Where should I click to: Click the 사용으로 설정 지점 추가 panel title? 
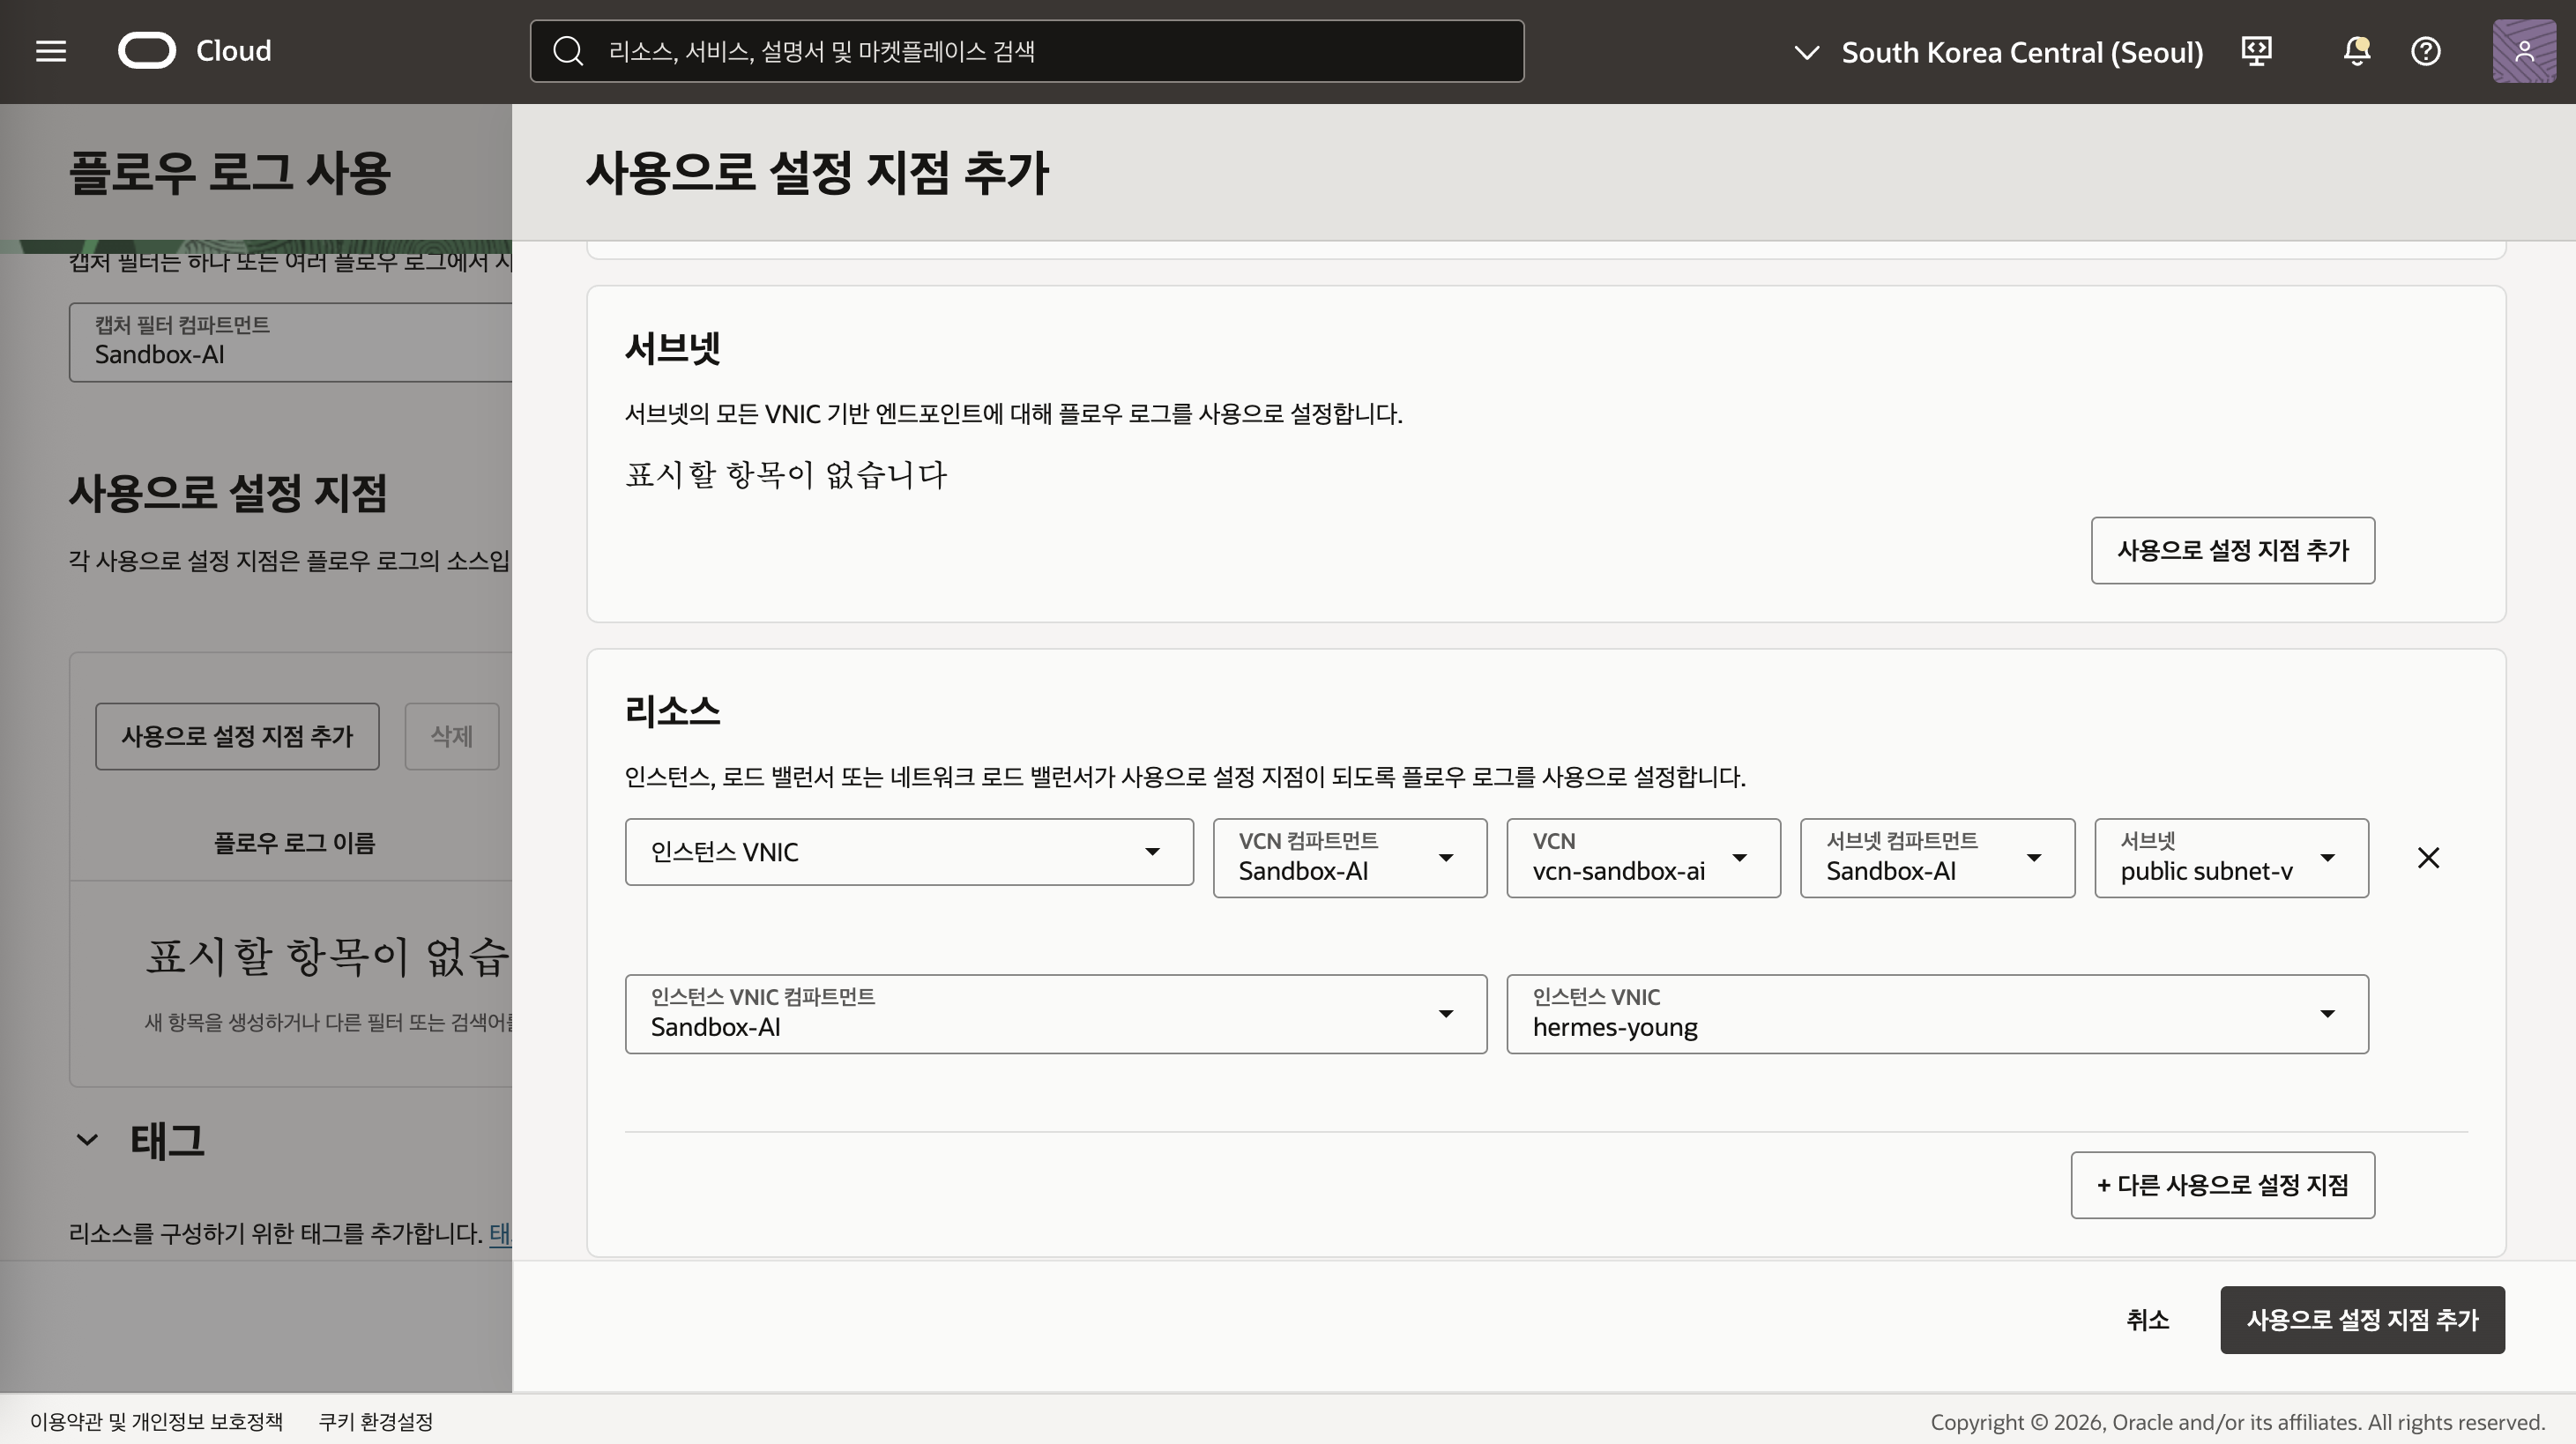[x=817, y=172]
